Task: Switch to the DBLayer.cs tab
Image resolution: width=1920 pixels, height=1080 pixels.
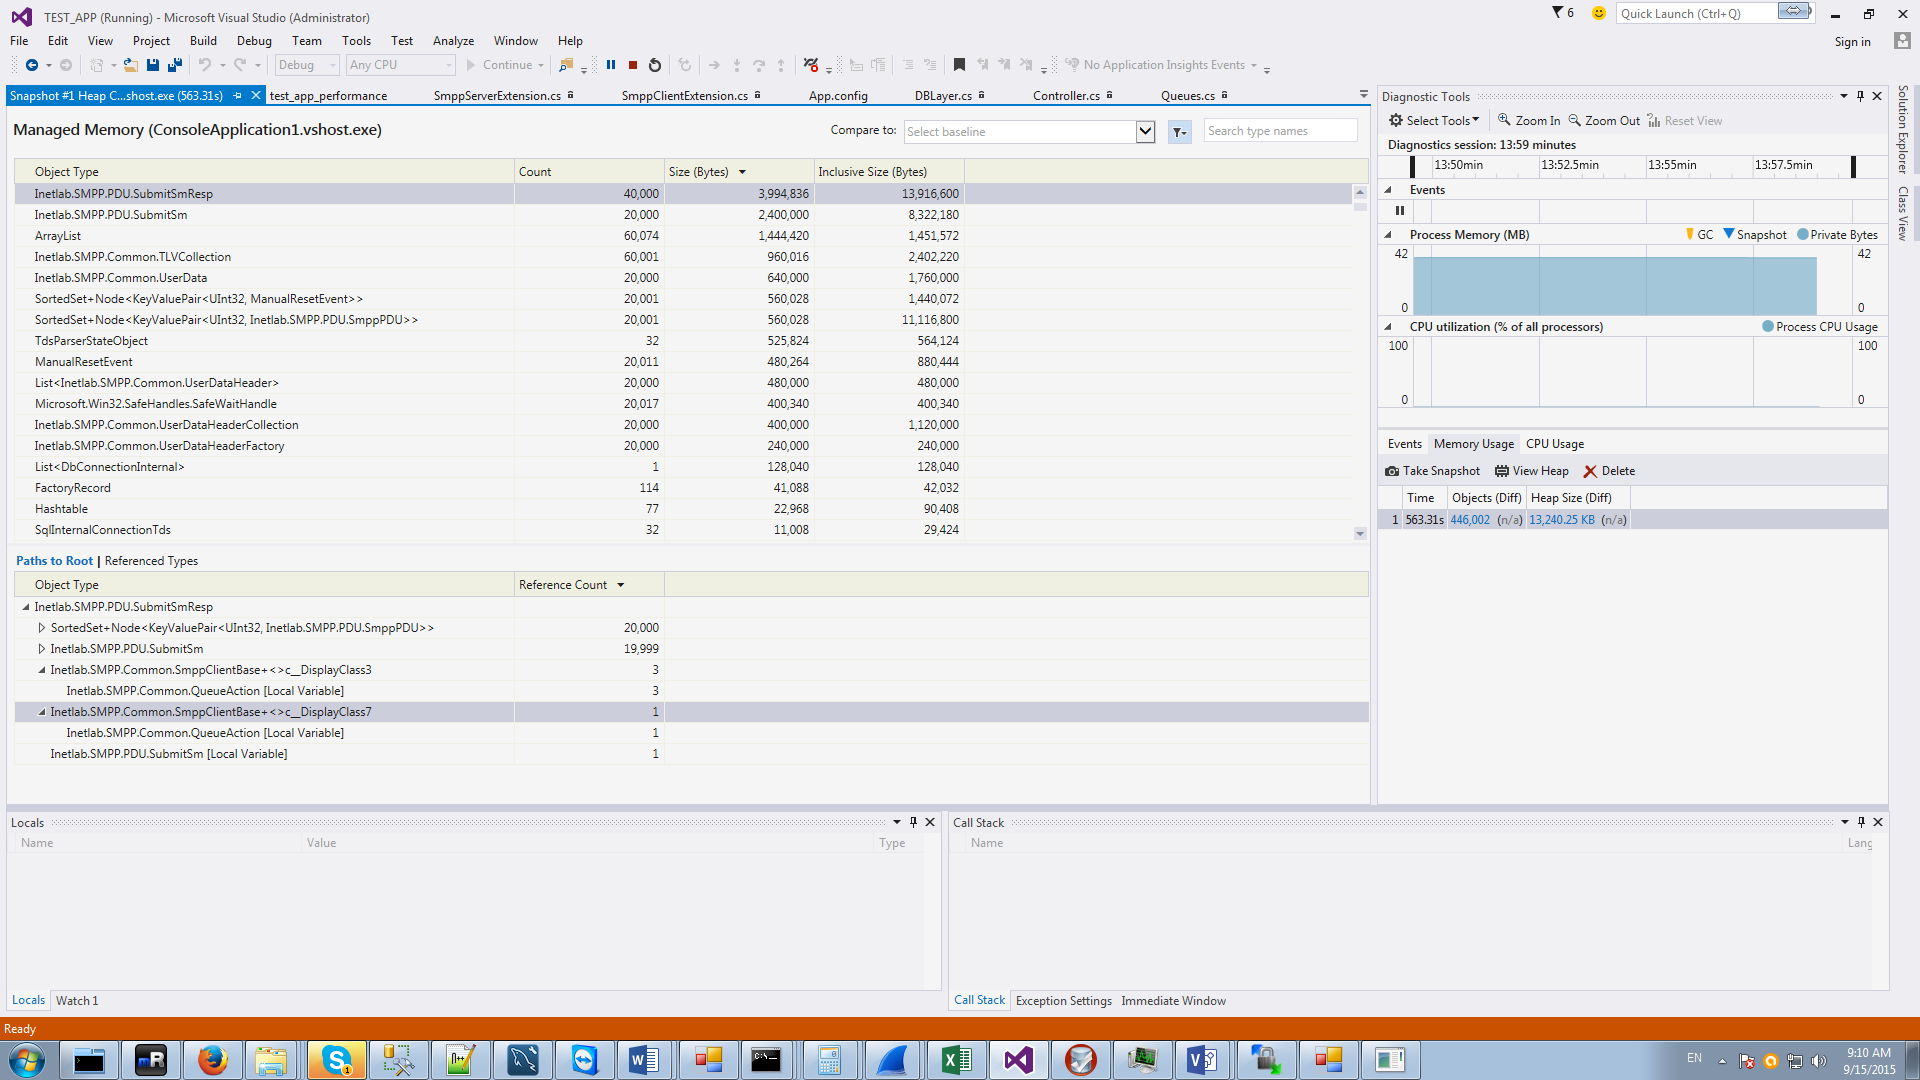Action: tap(943, 96)
